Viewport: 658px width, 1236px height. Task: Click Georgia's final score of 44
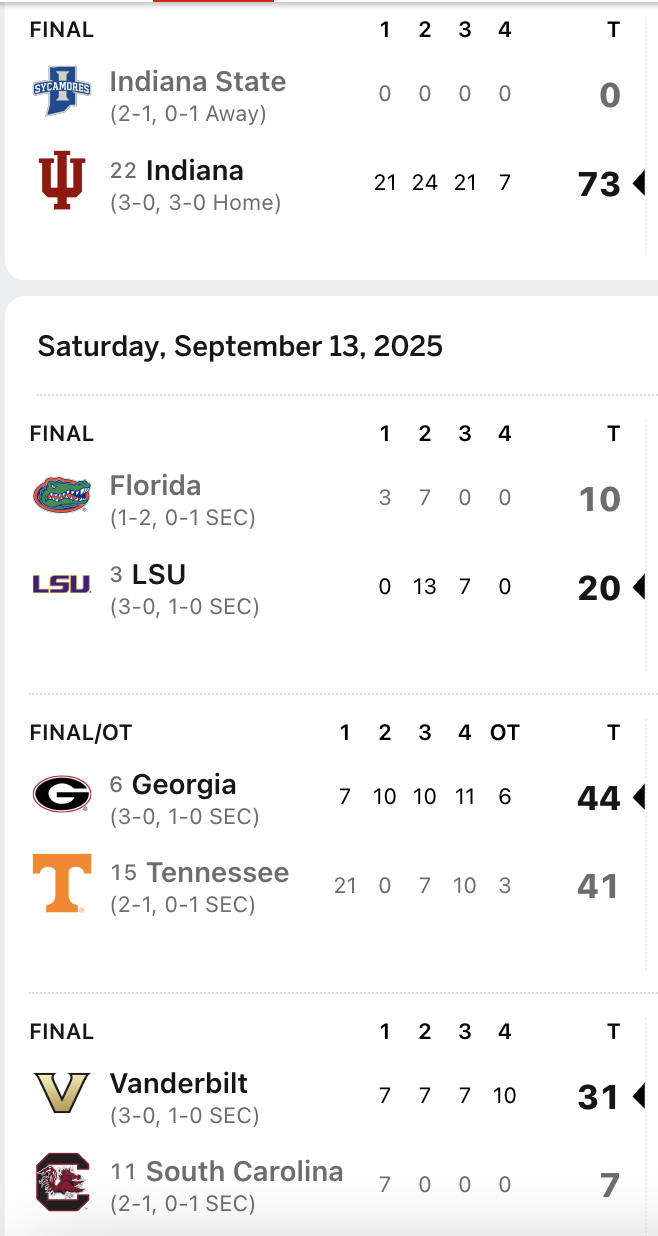click(x=599, y=798)
